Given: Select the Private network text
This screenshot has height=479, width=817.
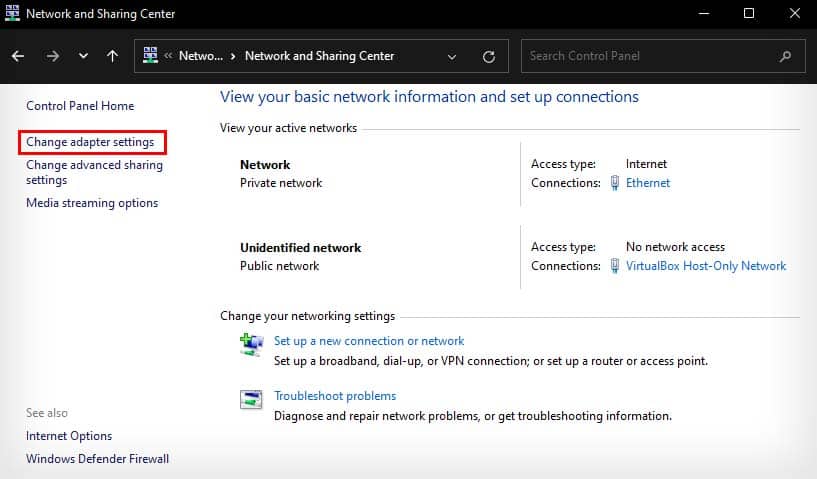Looking at the screenshot, I should (x=281, y=183).
